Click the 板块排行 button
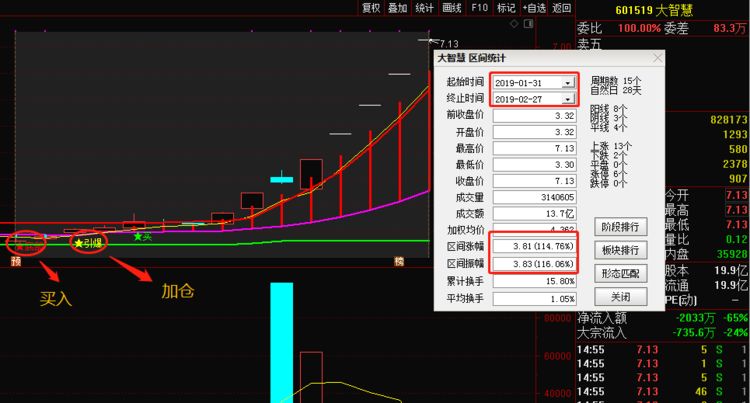Viewport: 750px width, 403px height. point(620,250)
